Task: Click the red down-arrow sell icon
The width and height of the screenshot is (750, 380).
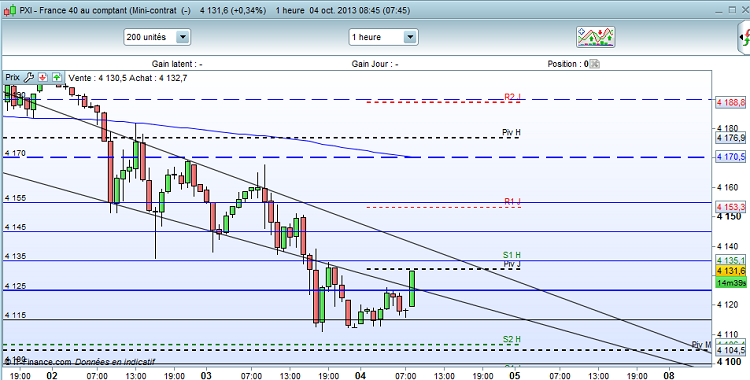Action: (43, 77)
